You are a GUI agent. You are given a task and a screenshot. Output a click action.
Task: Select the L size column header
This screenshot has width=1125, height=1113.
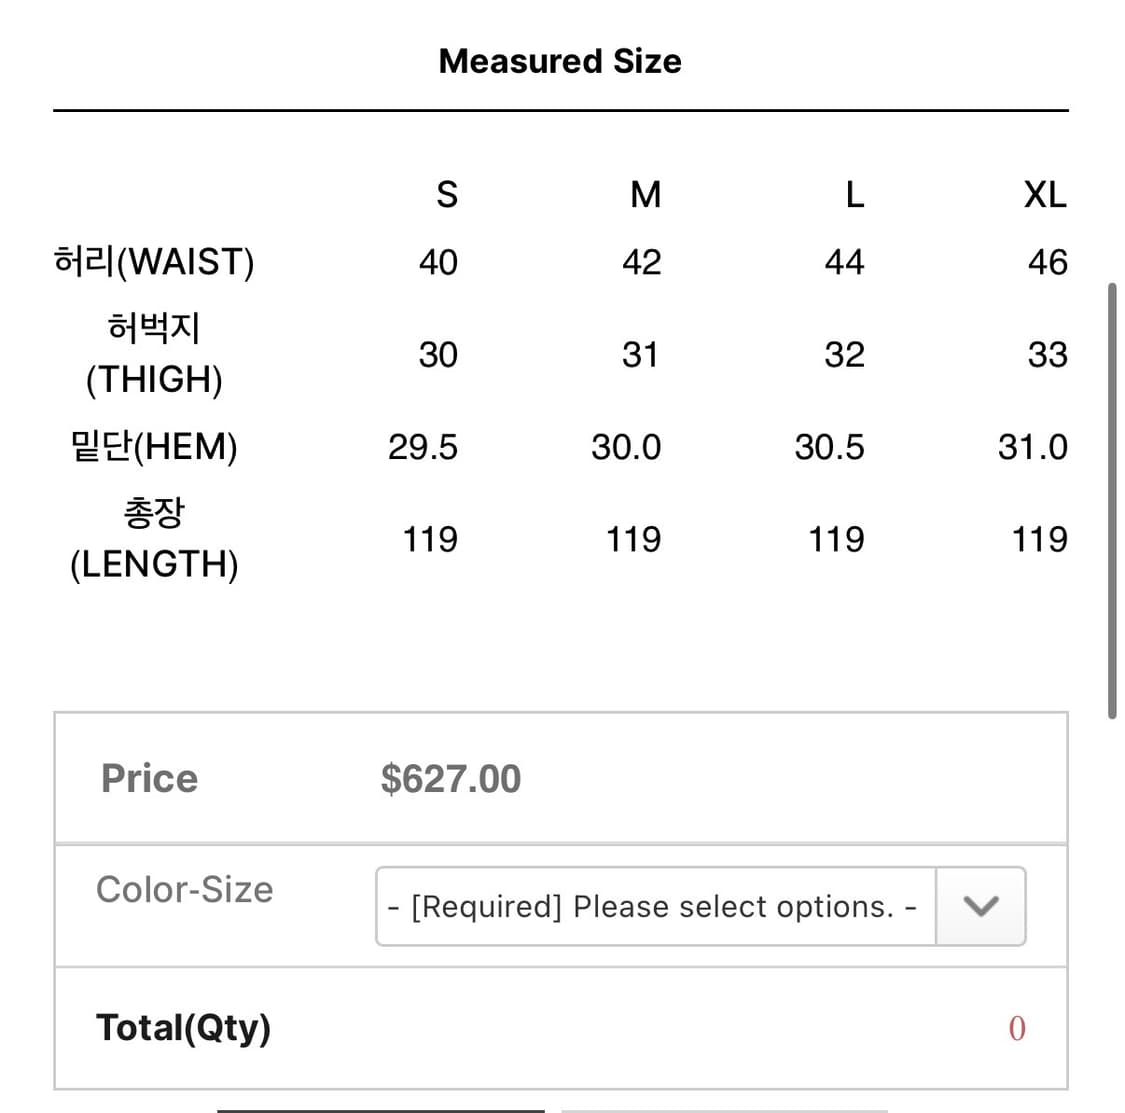854,194
